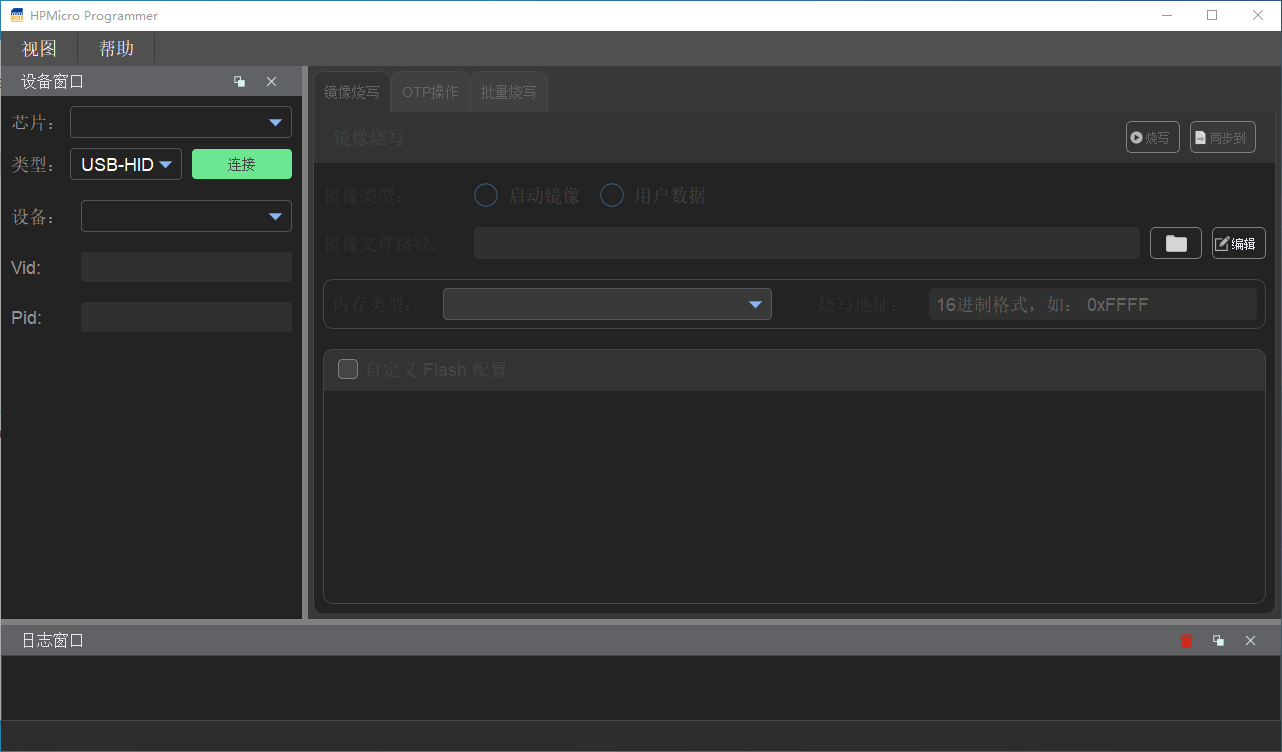1282x752 pixels.
Task: Open the 视图 menu
Action: pyautogui.click(x=40, y=49)
